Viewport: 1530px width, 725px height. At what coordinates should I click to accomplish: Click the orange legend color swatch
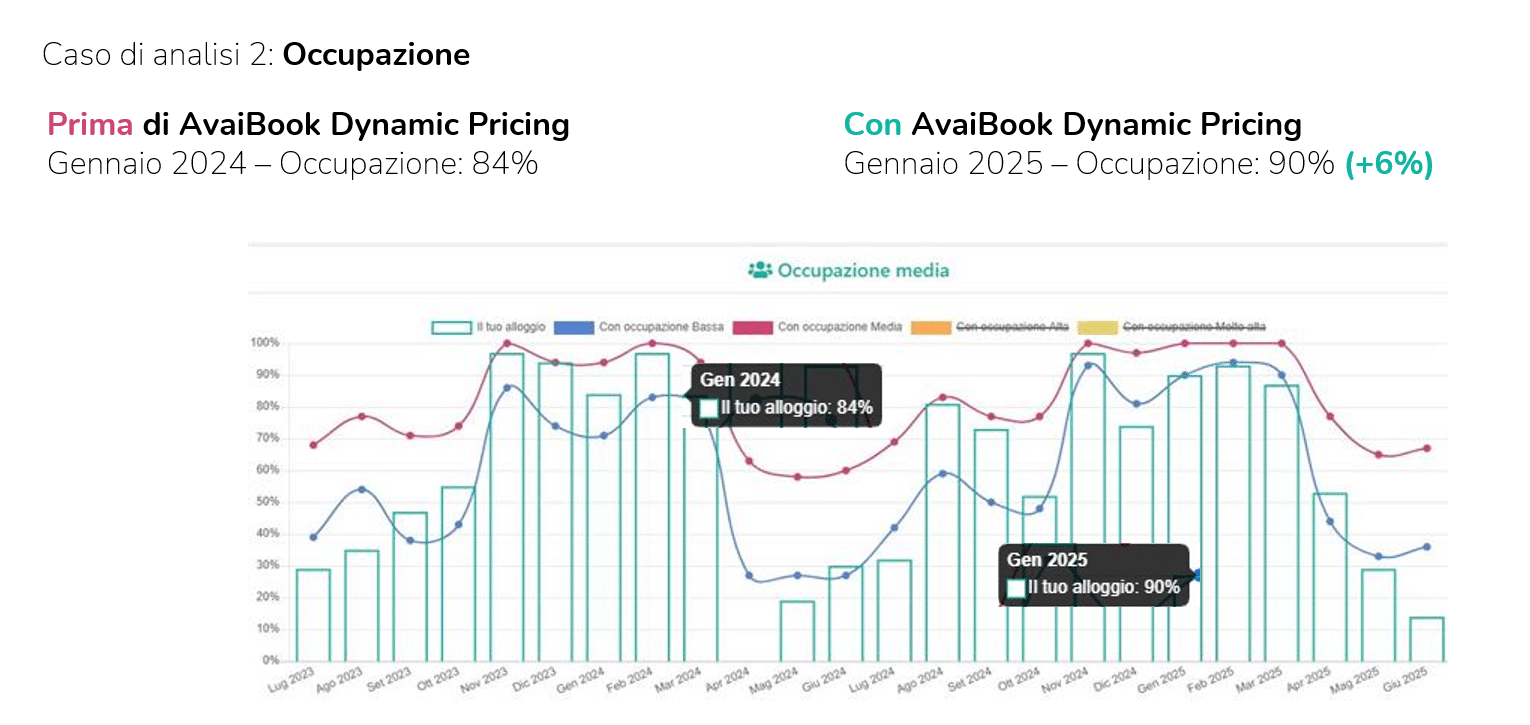pyautogui.click(x=930, y=327)
